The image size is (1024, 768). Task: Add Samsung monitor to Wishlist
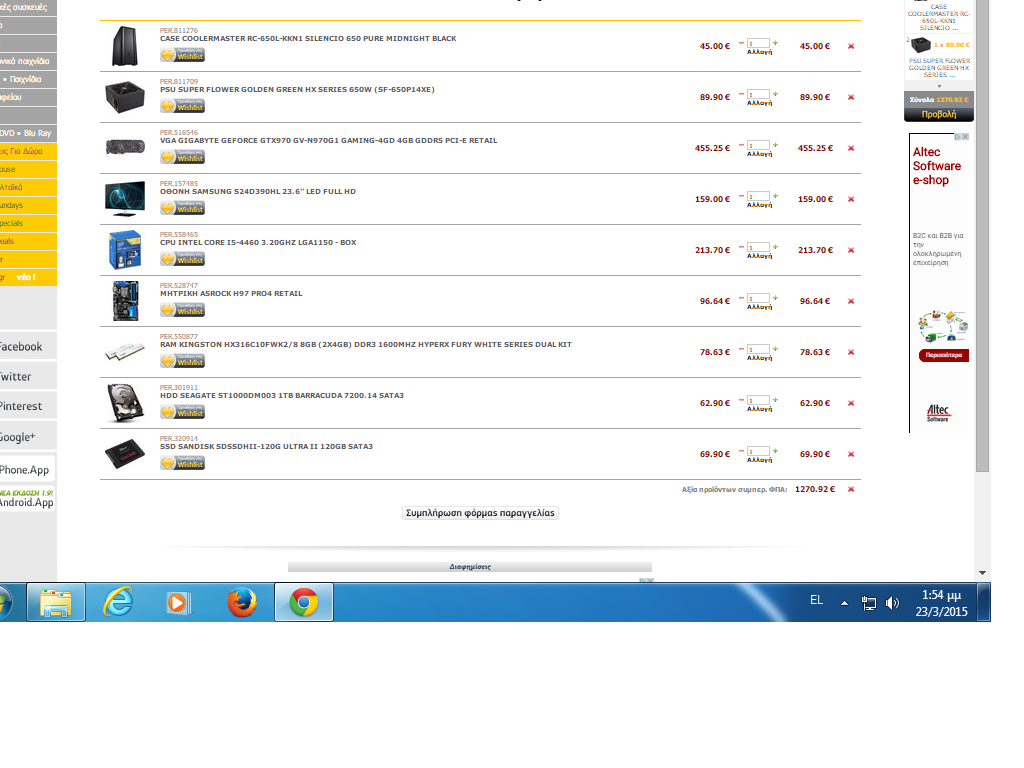coord(182,208)
